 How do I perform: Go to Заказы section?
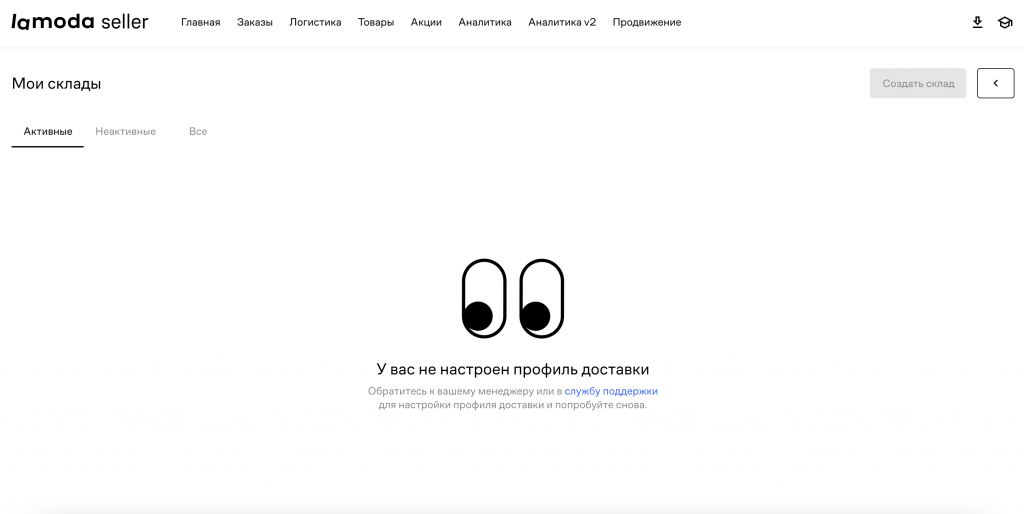point(255,22)
